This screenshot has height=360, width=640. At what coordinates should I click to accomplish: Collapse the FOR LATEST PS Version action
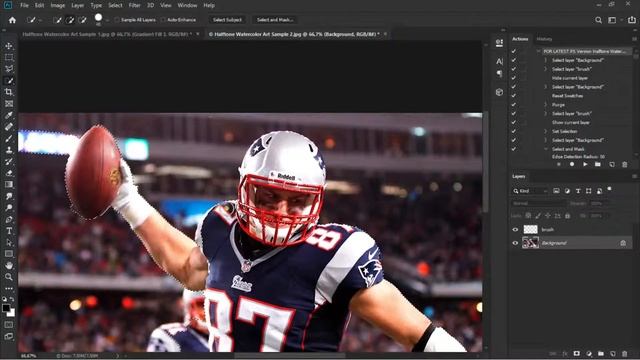coord(538,51)
